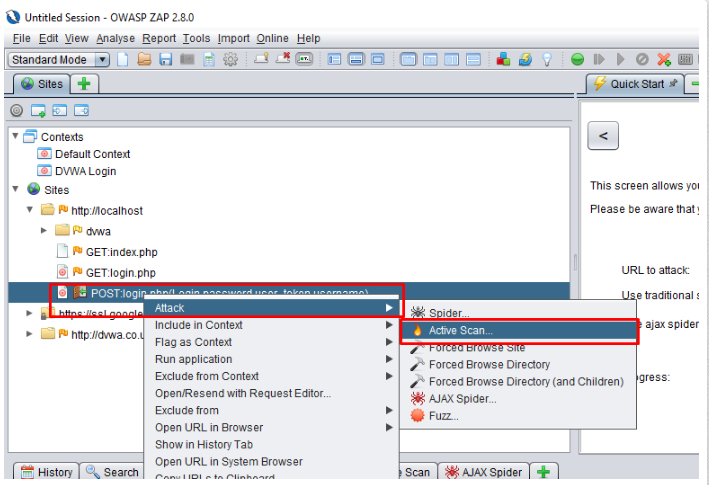Snapshot the session using the toolbar icon
This screenshot has width=709, height=485.
click(187, 59)
